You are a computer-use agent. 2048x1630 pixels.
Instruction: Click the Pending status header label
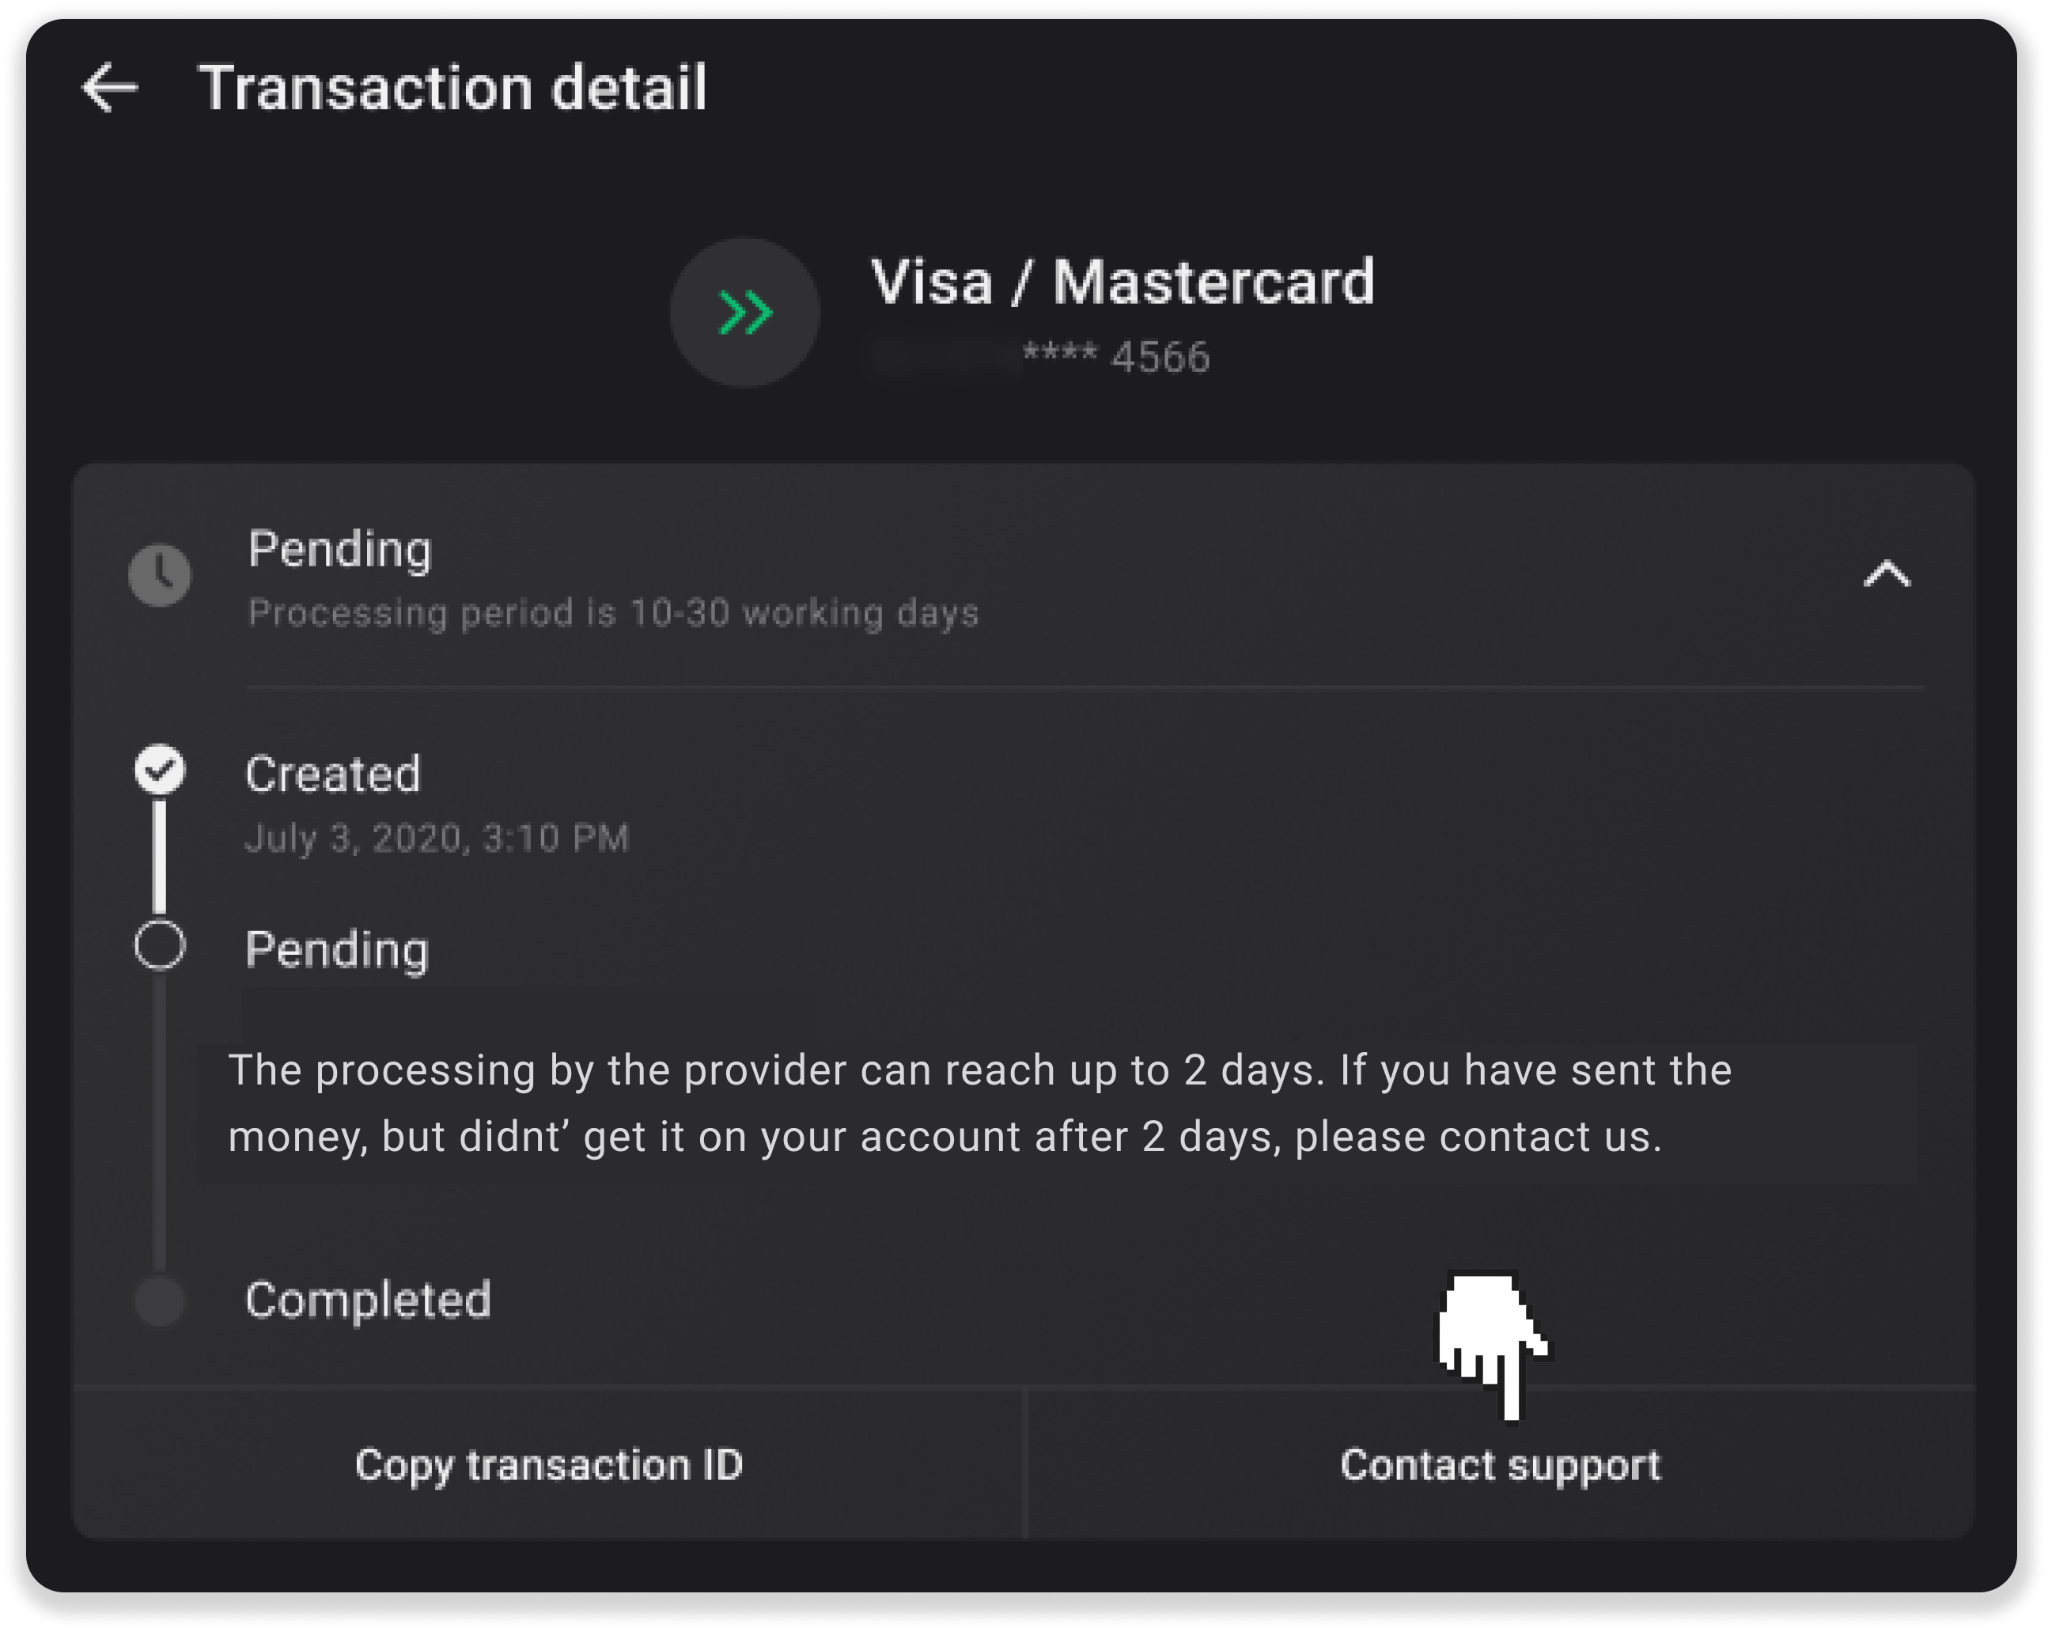(340, 549)
